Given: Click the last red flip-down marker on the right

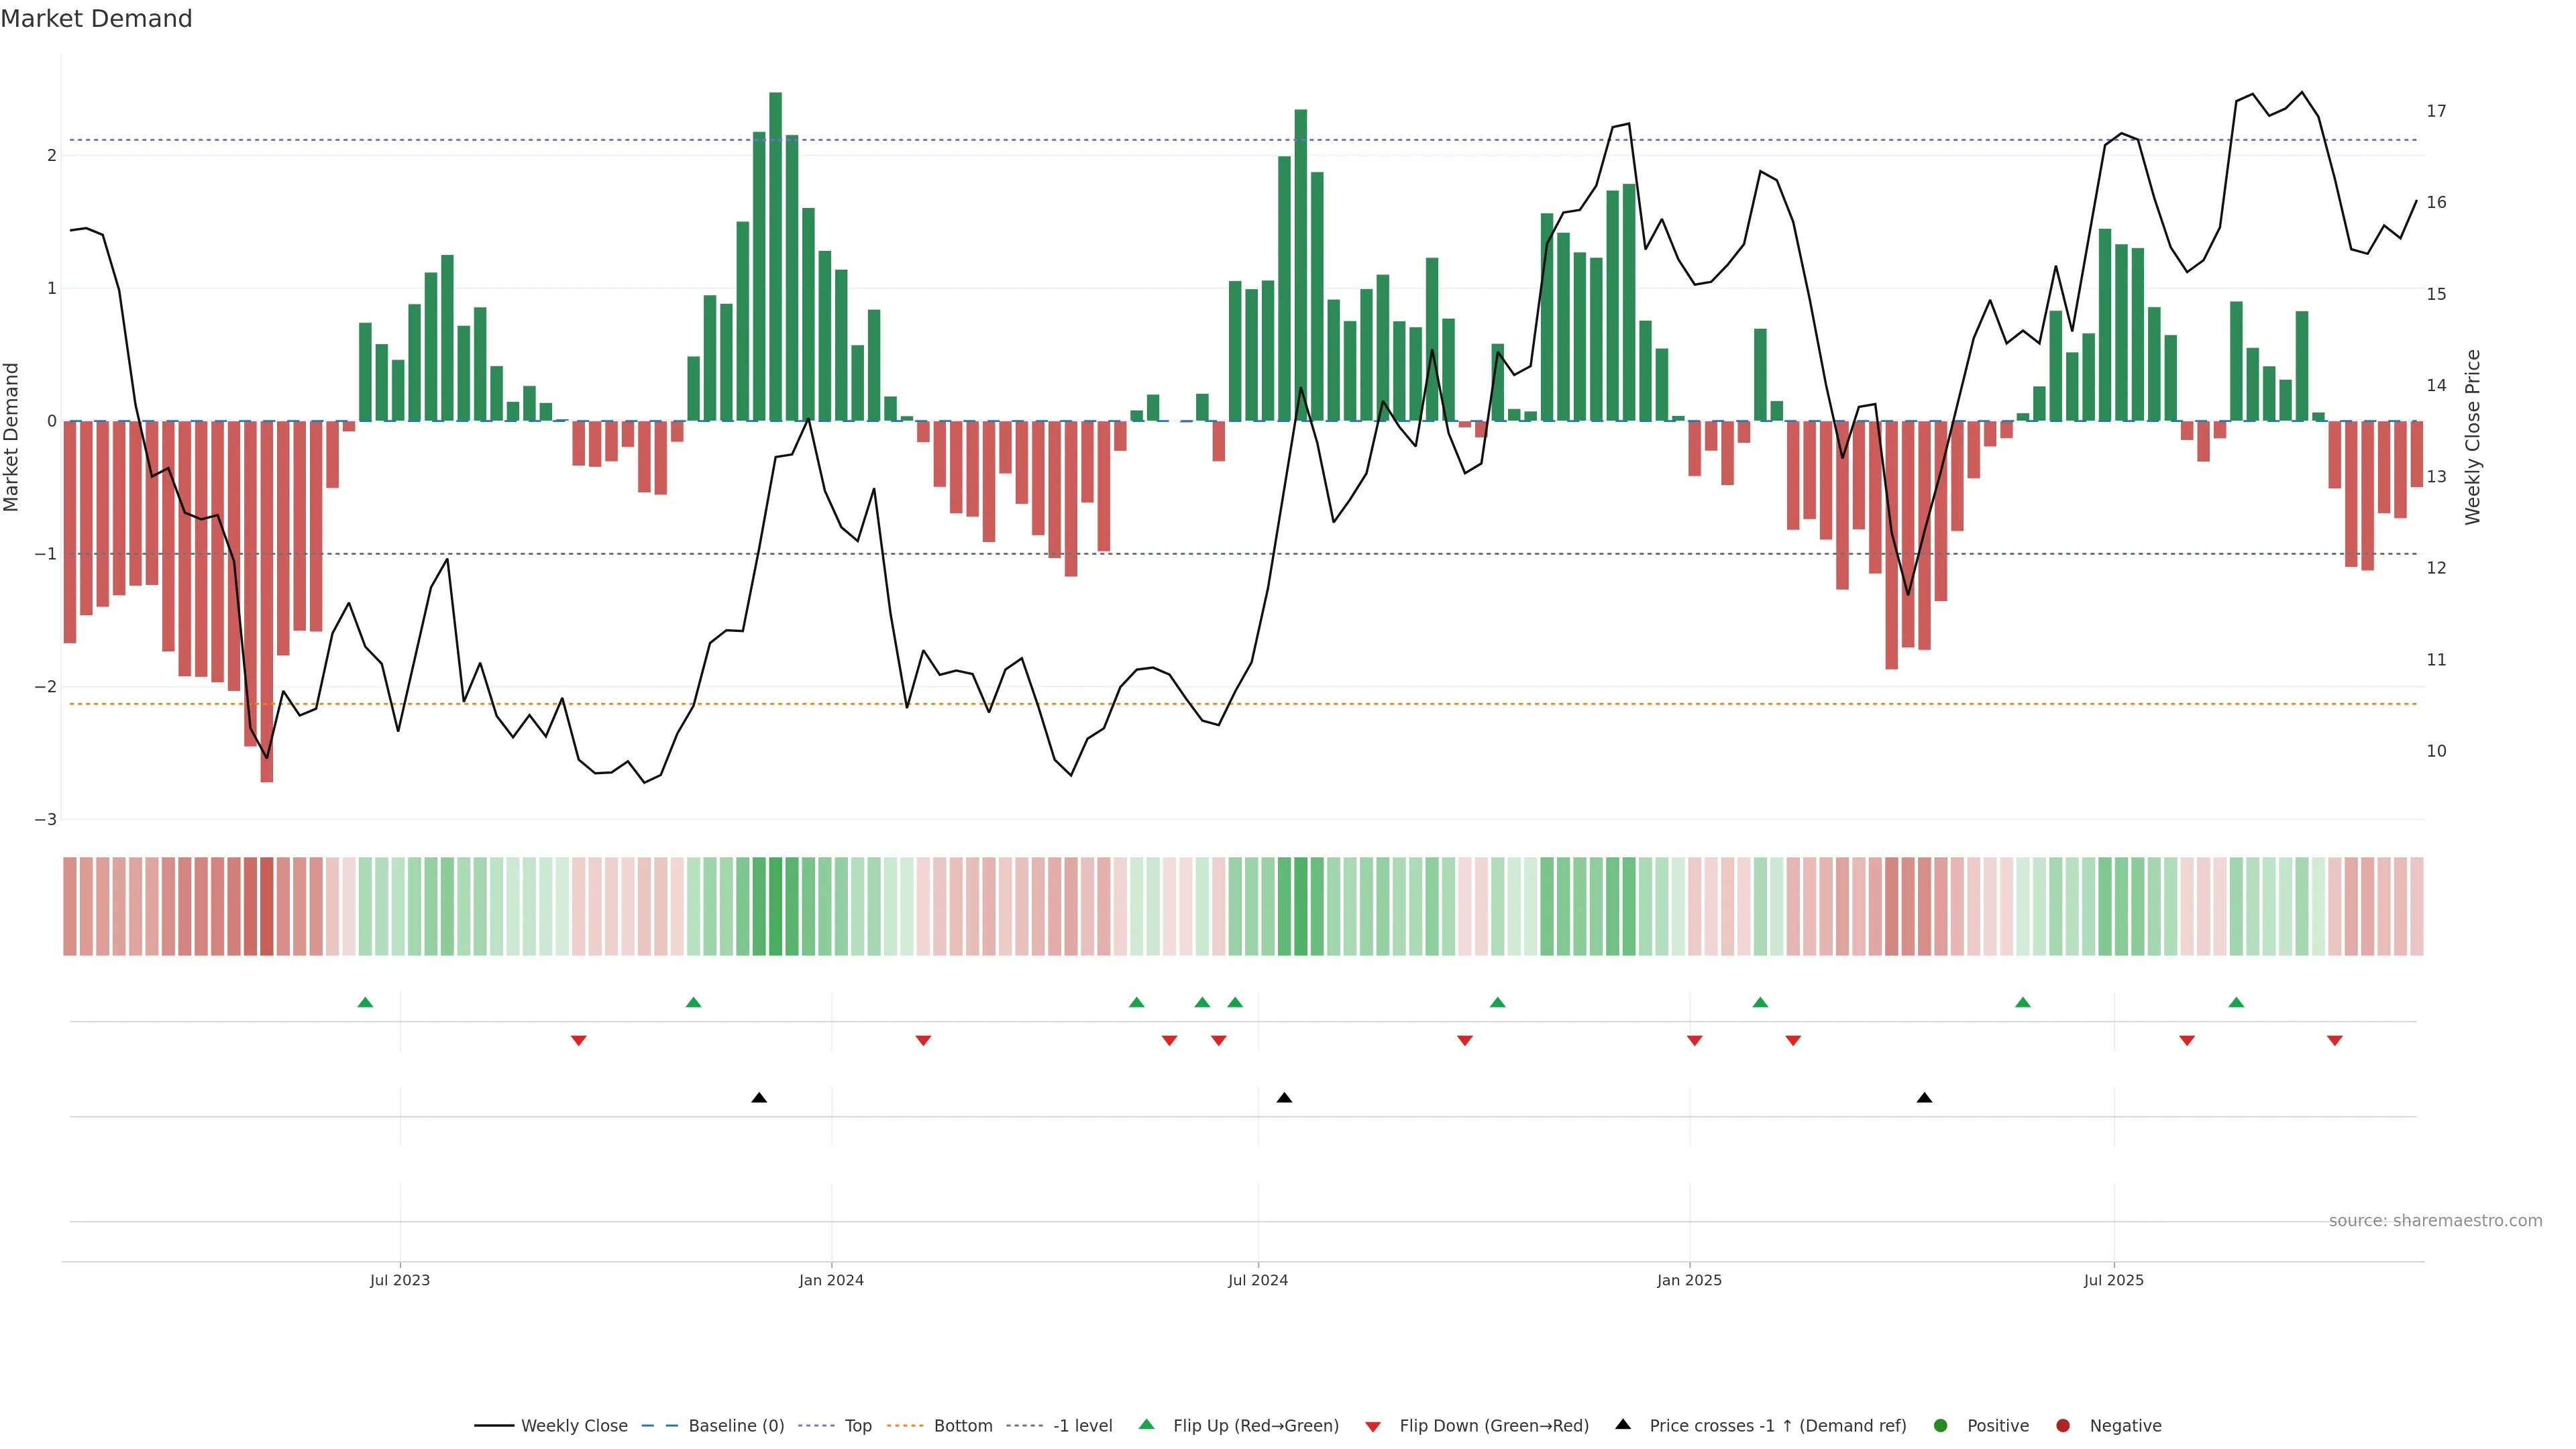Looking at the screenshot, I should (x=2334, y=1041).
